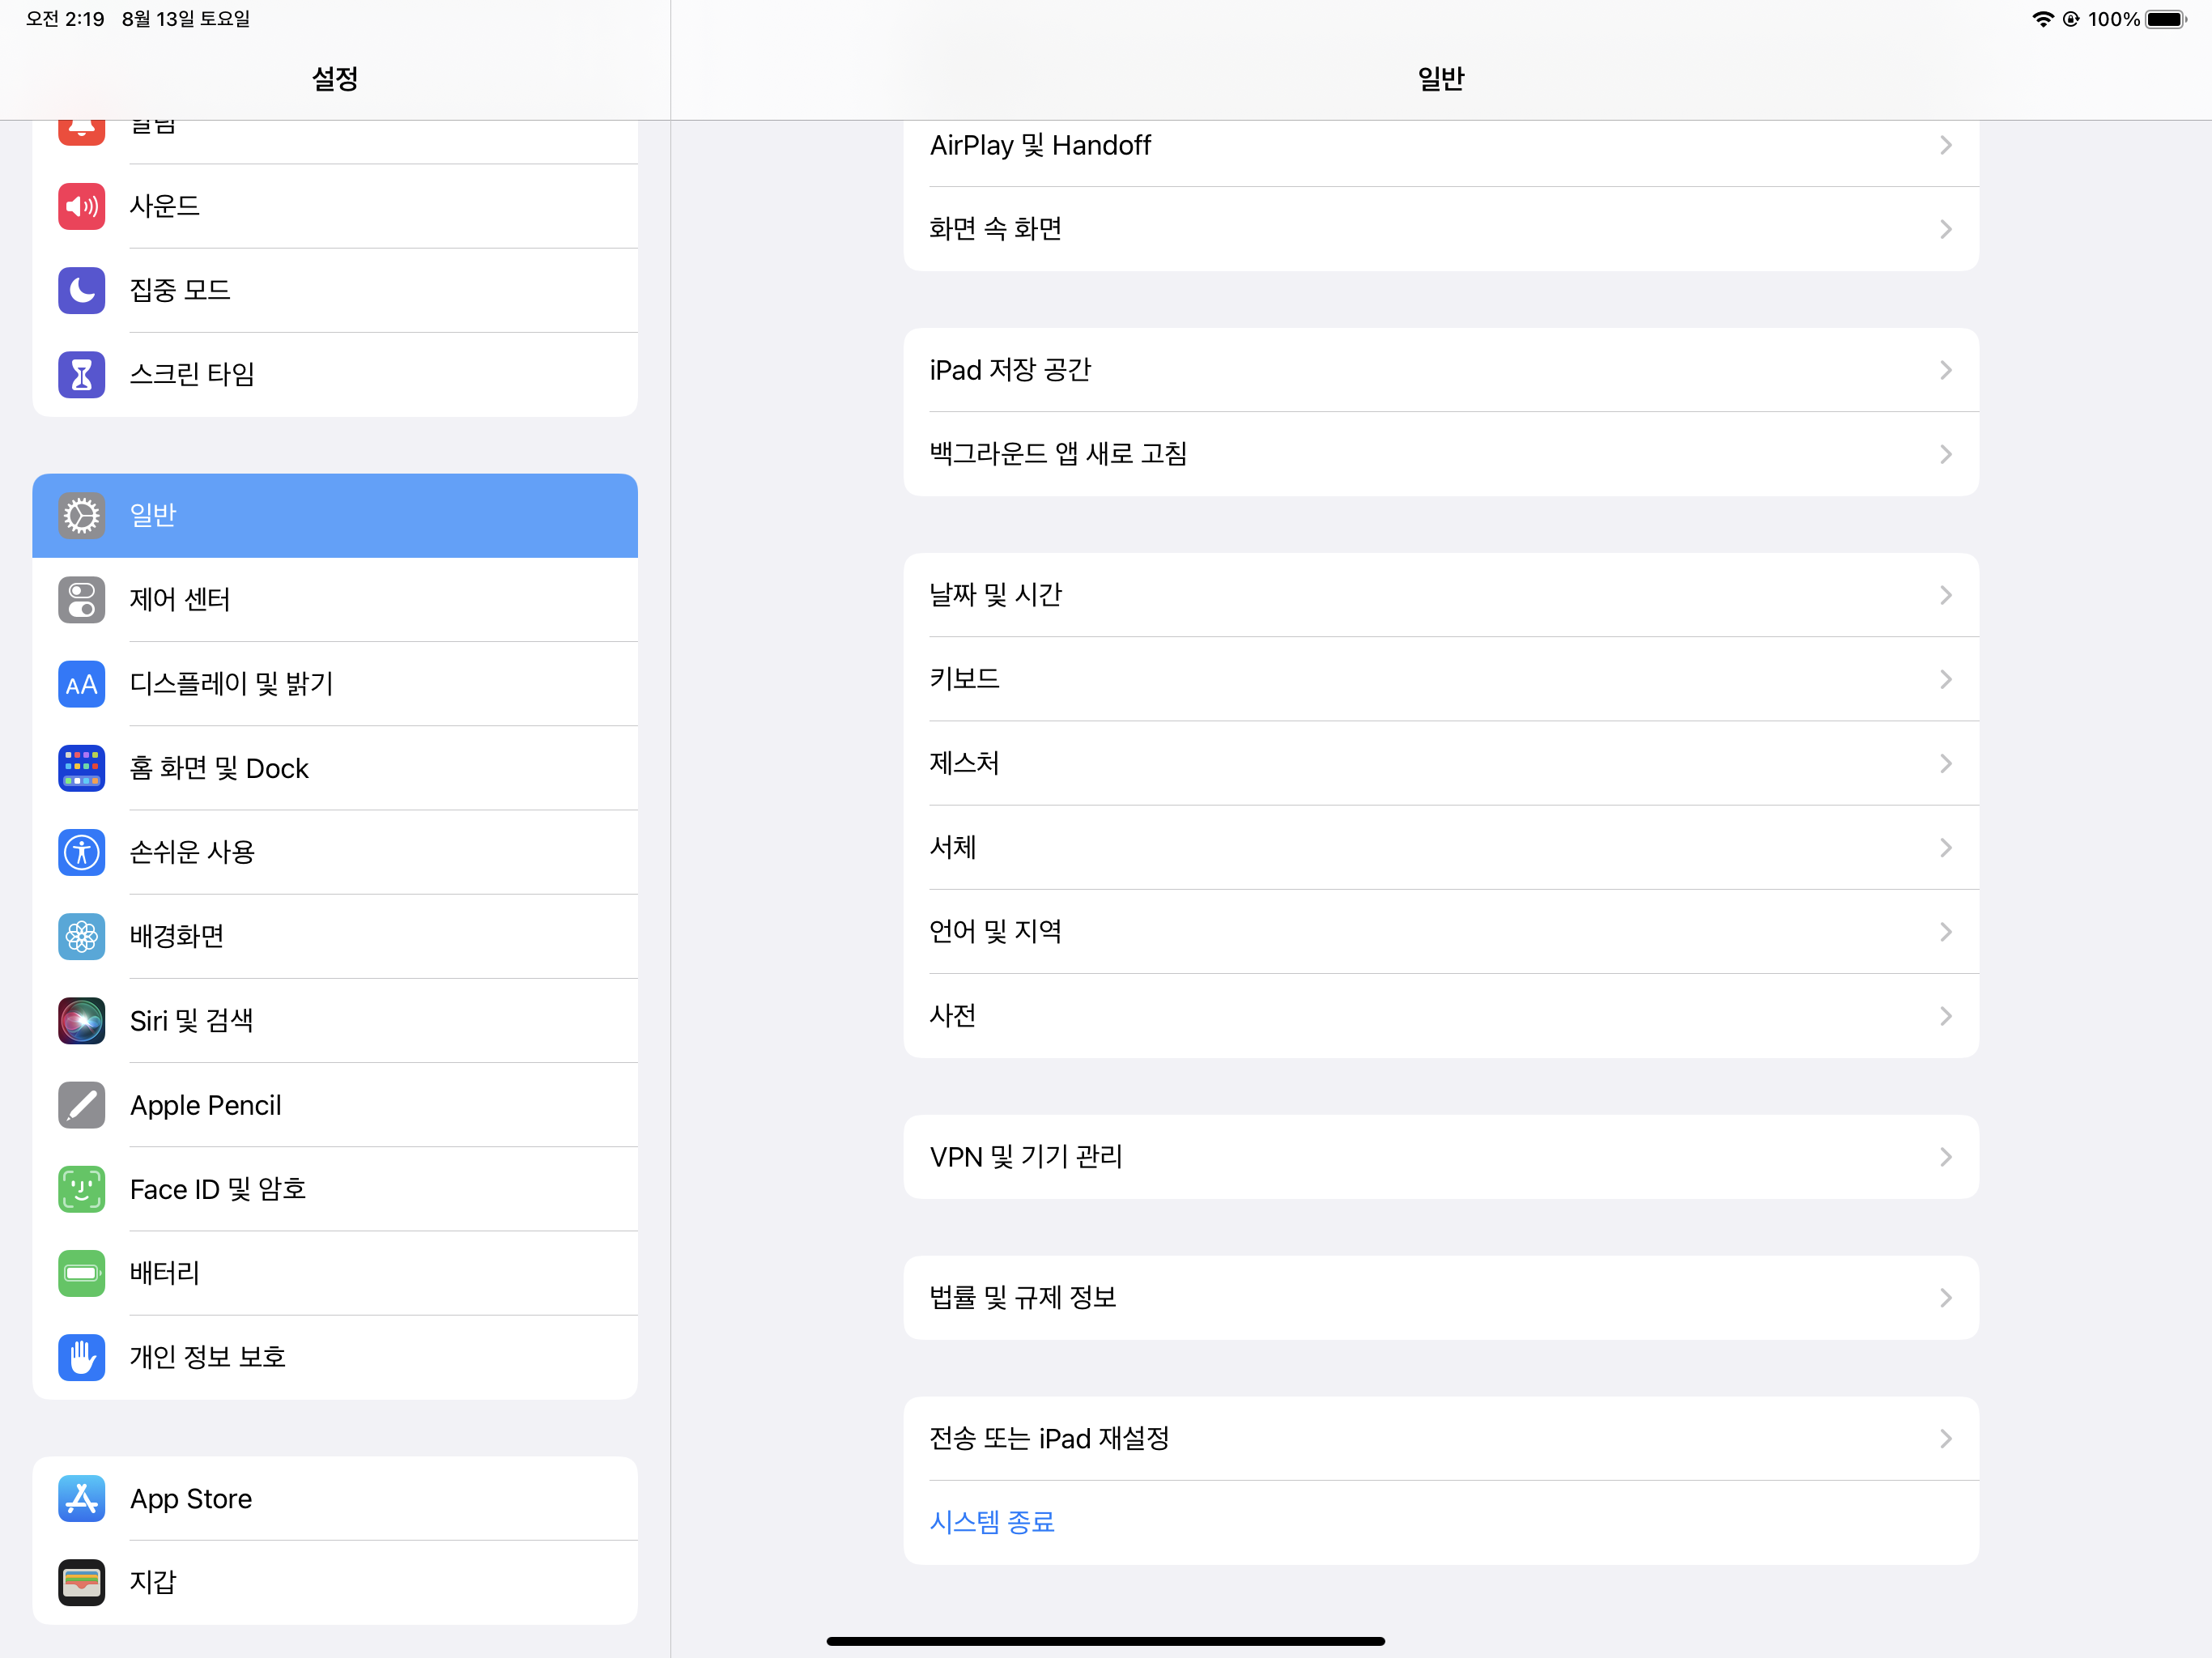The image size is (2212, 1658).
Task: Expand the 키보드 row chevron
Action: coord(1945,680)
